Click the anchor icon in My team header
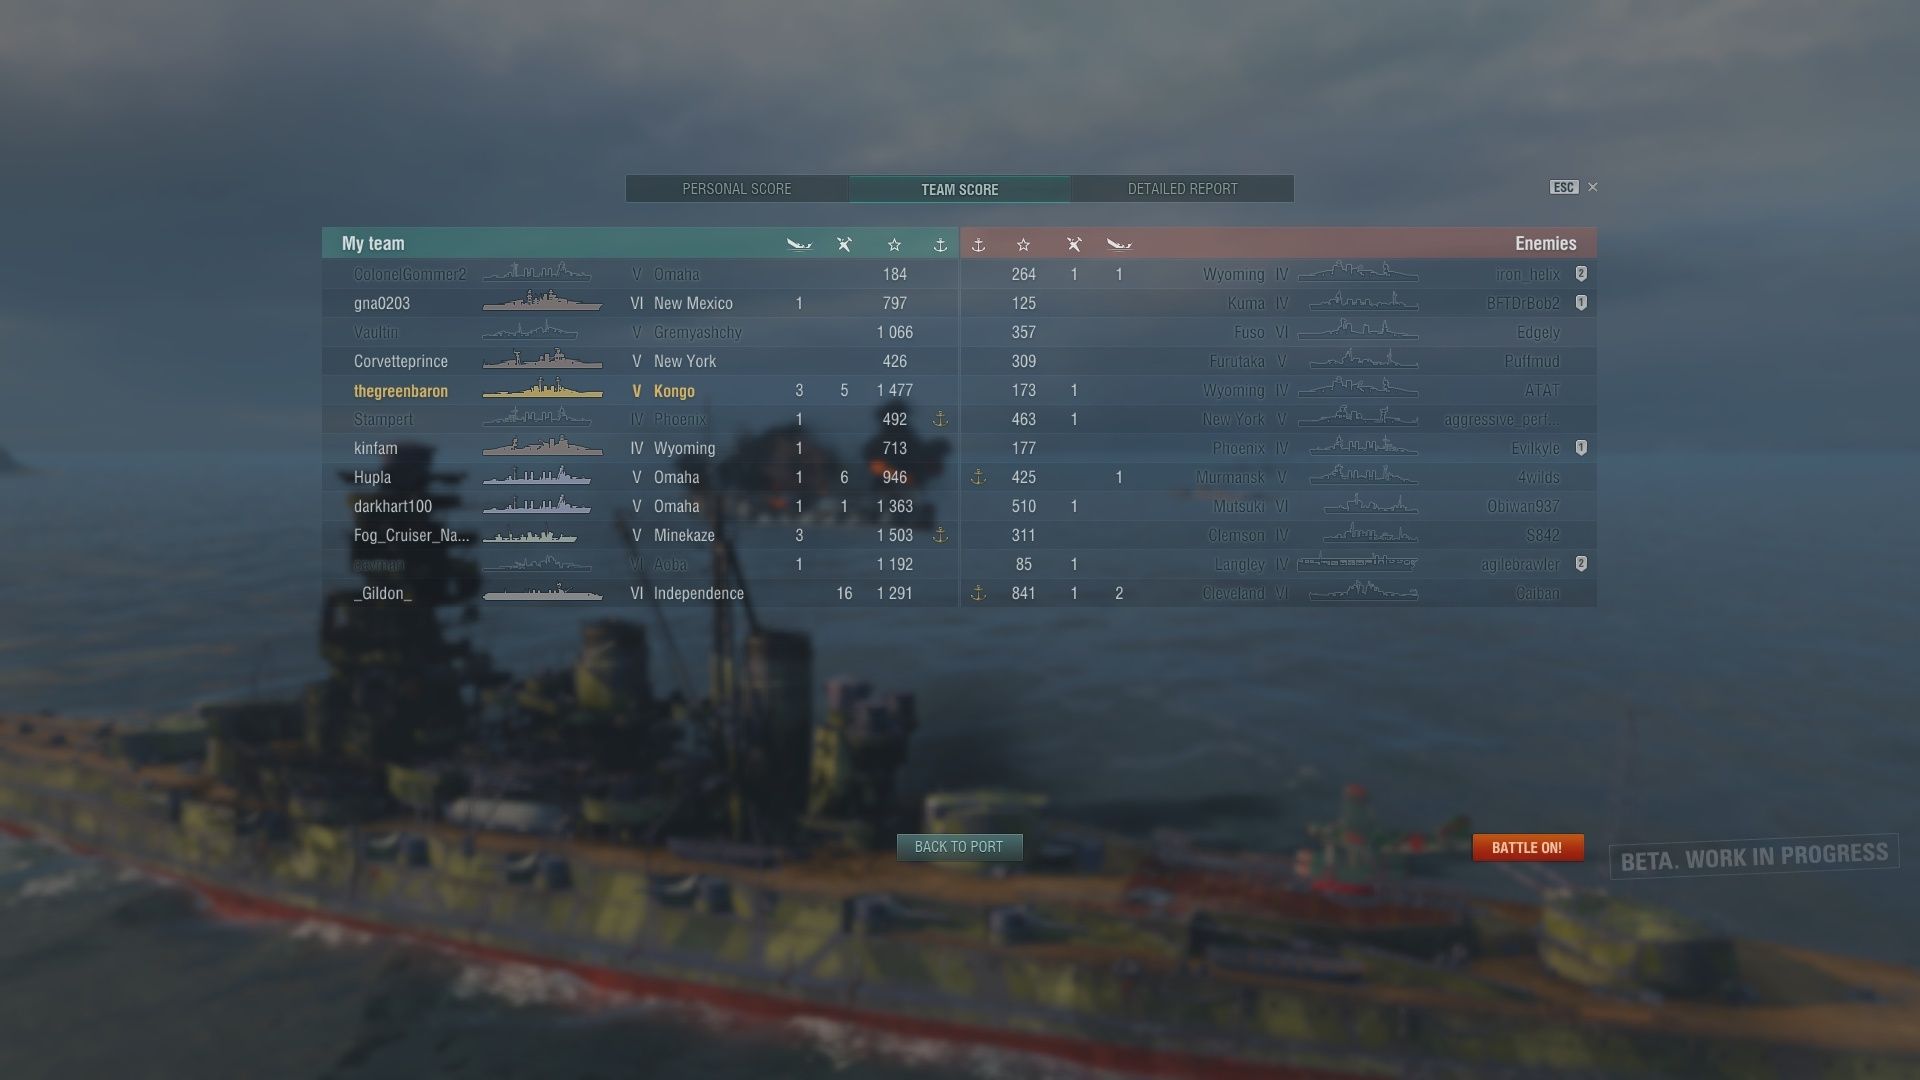The image size is (1920, 1080). pos(940,244)
